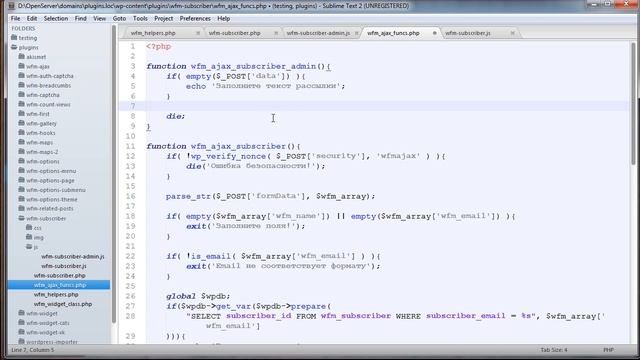The image size is (640, 360).
Task: Click the Line 7, Column 5 status text
Action: click(32, 350)
